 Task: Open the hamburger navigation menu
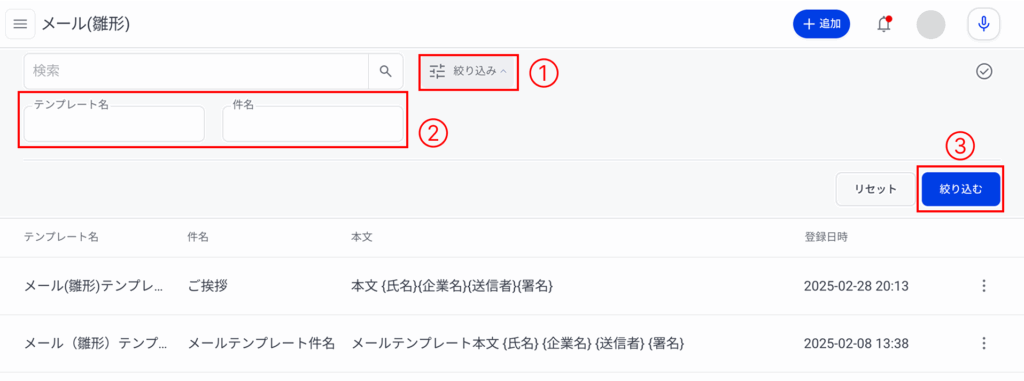coord(20,24)
